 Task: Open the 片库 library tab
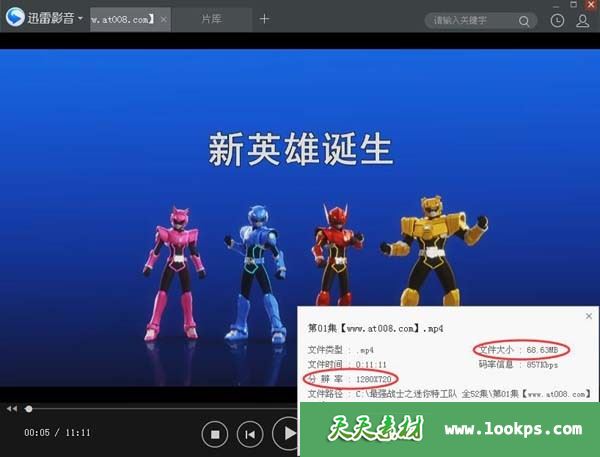(x=211, y=19)
